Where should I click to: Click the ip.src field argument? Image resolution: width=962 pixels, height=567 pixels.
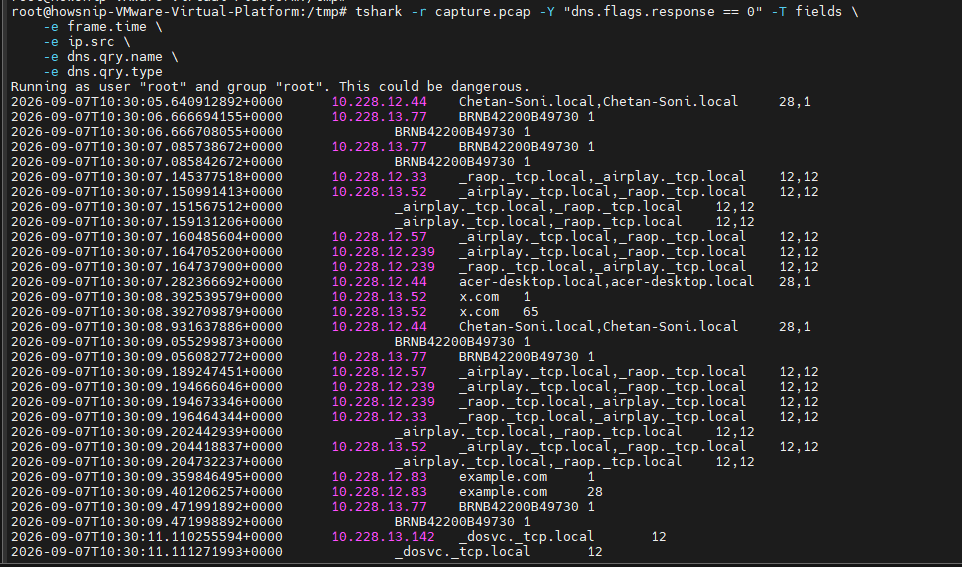coord(91,42)
